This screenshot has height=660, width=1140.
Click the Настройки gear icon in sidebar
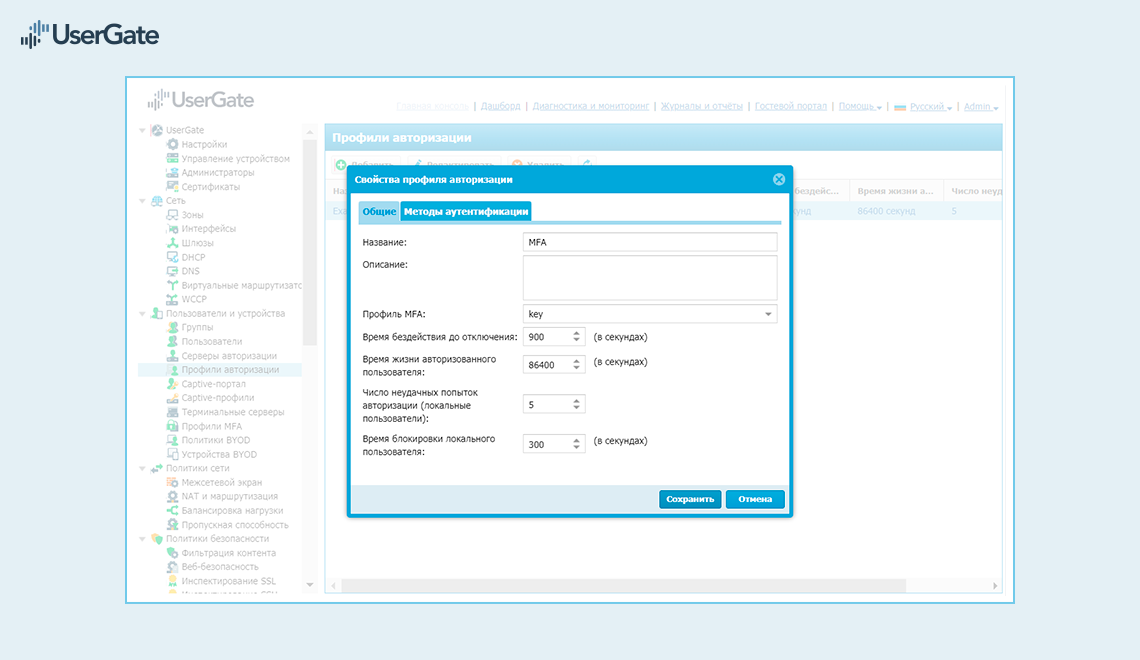172,145
